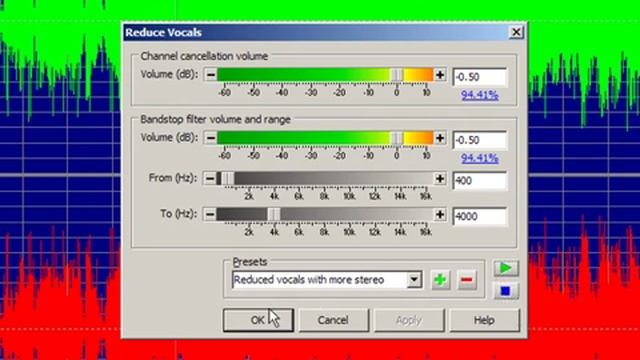This screenshot has width=640, height=360.
Task: Decrease To (Hz) with minus button
Action: point(210,214)
